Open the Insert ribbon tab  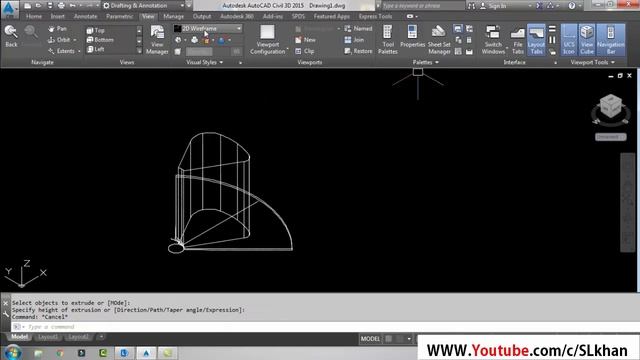tap(58, 16)
